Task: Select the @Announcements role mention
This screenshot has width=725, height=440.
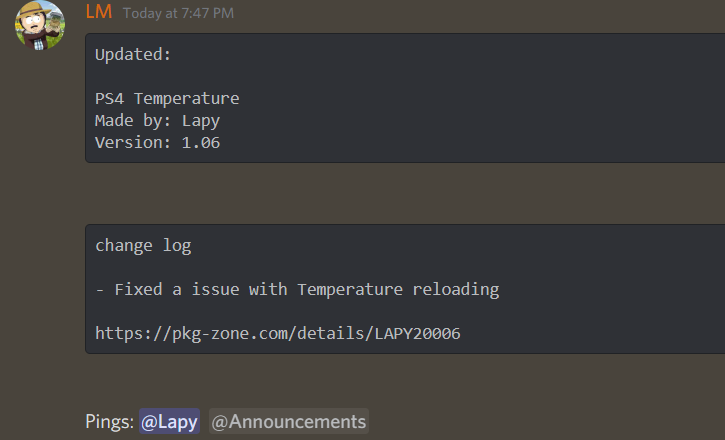Action: (288, 422)
